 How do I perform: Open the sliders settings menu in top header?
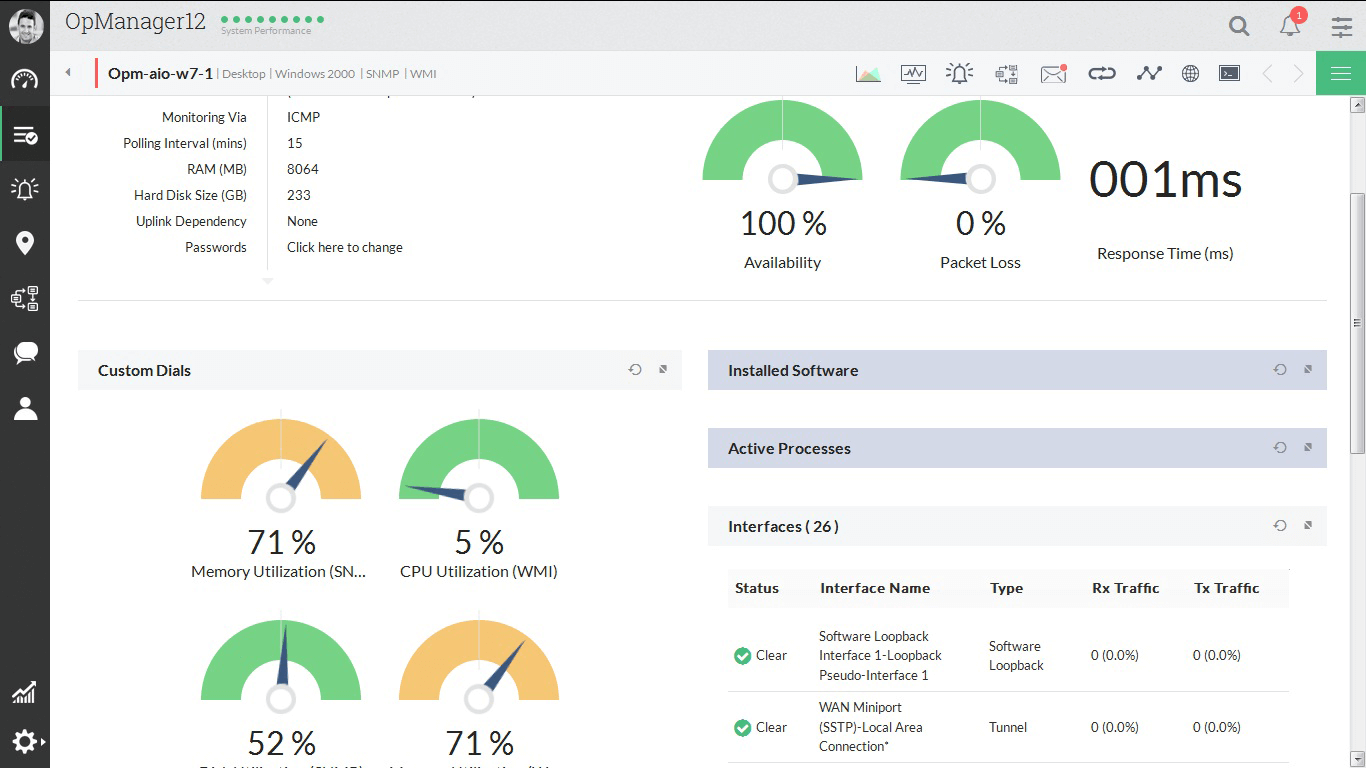(x=1342, y=27)
